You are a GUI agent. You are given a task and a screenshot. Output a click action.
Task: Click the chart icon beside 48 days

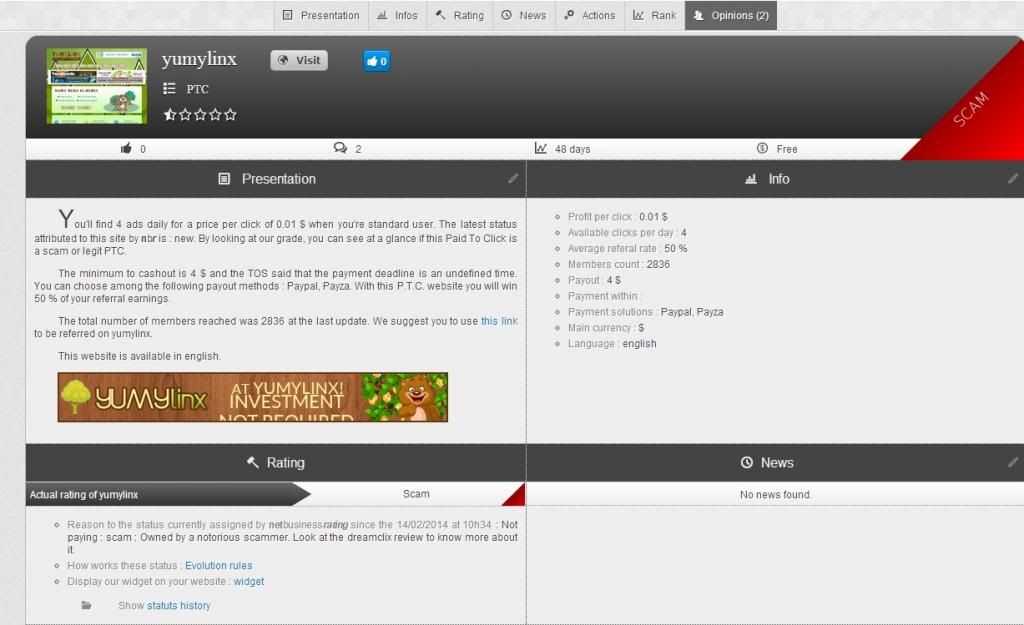[x=541, y=148]
